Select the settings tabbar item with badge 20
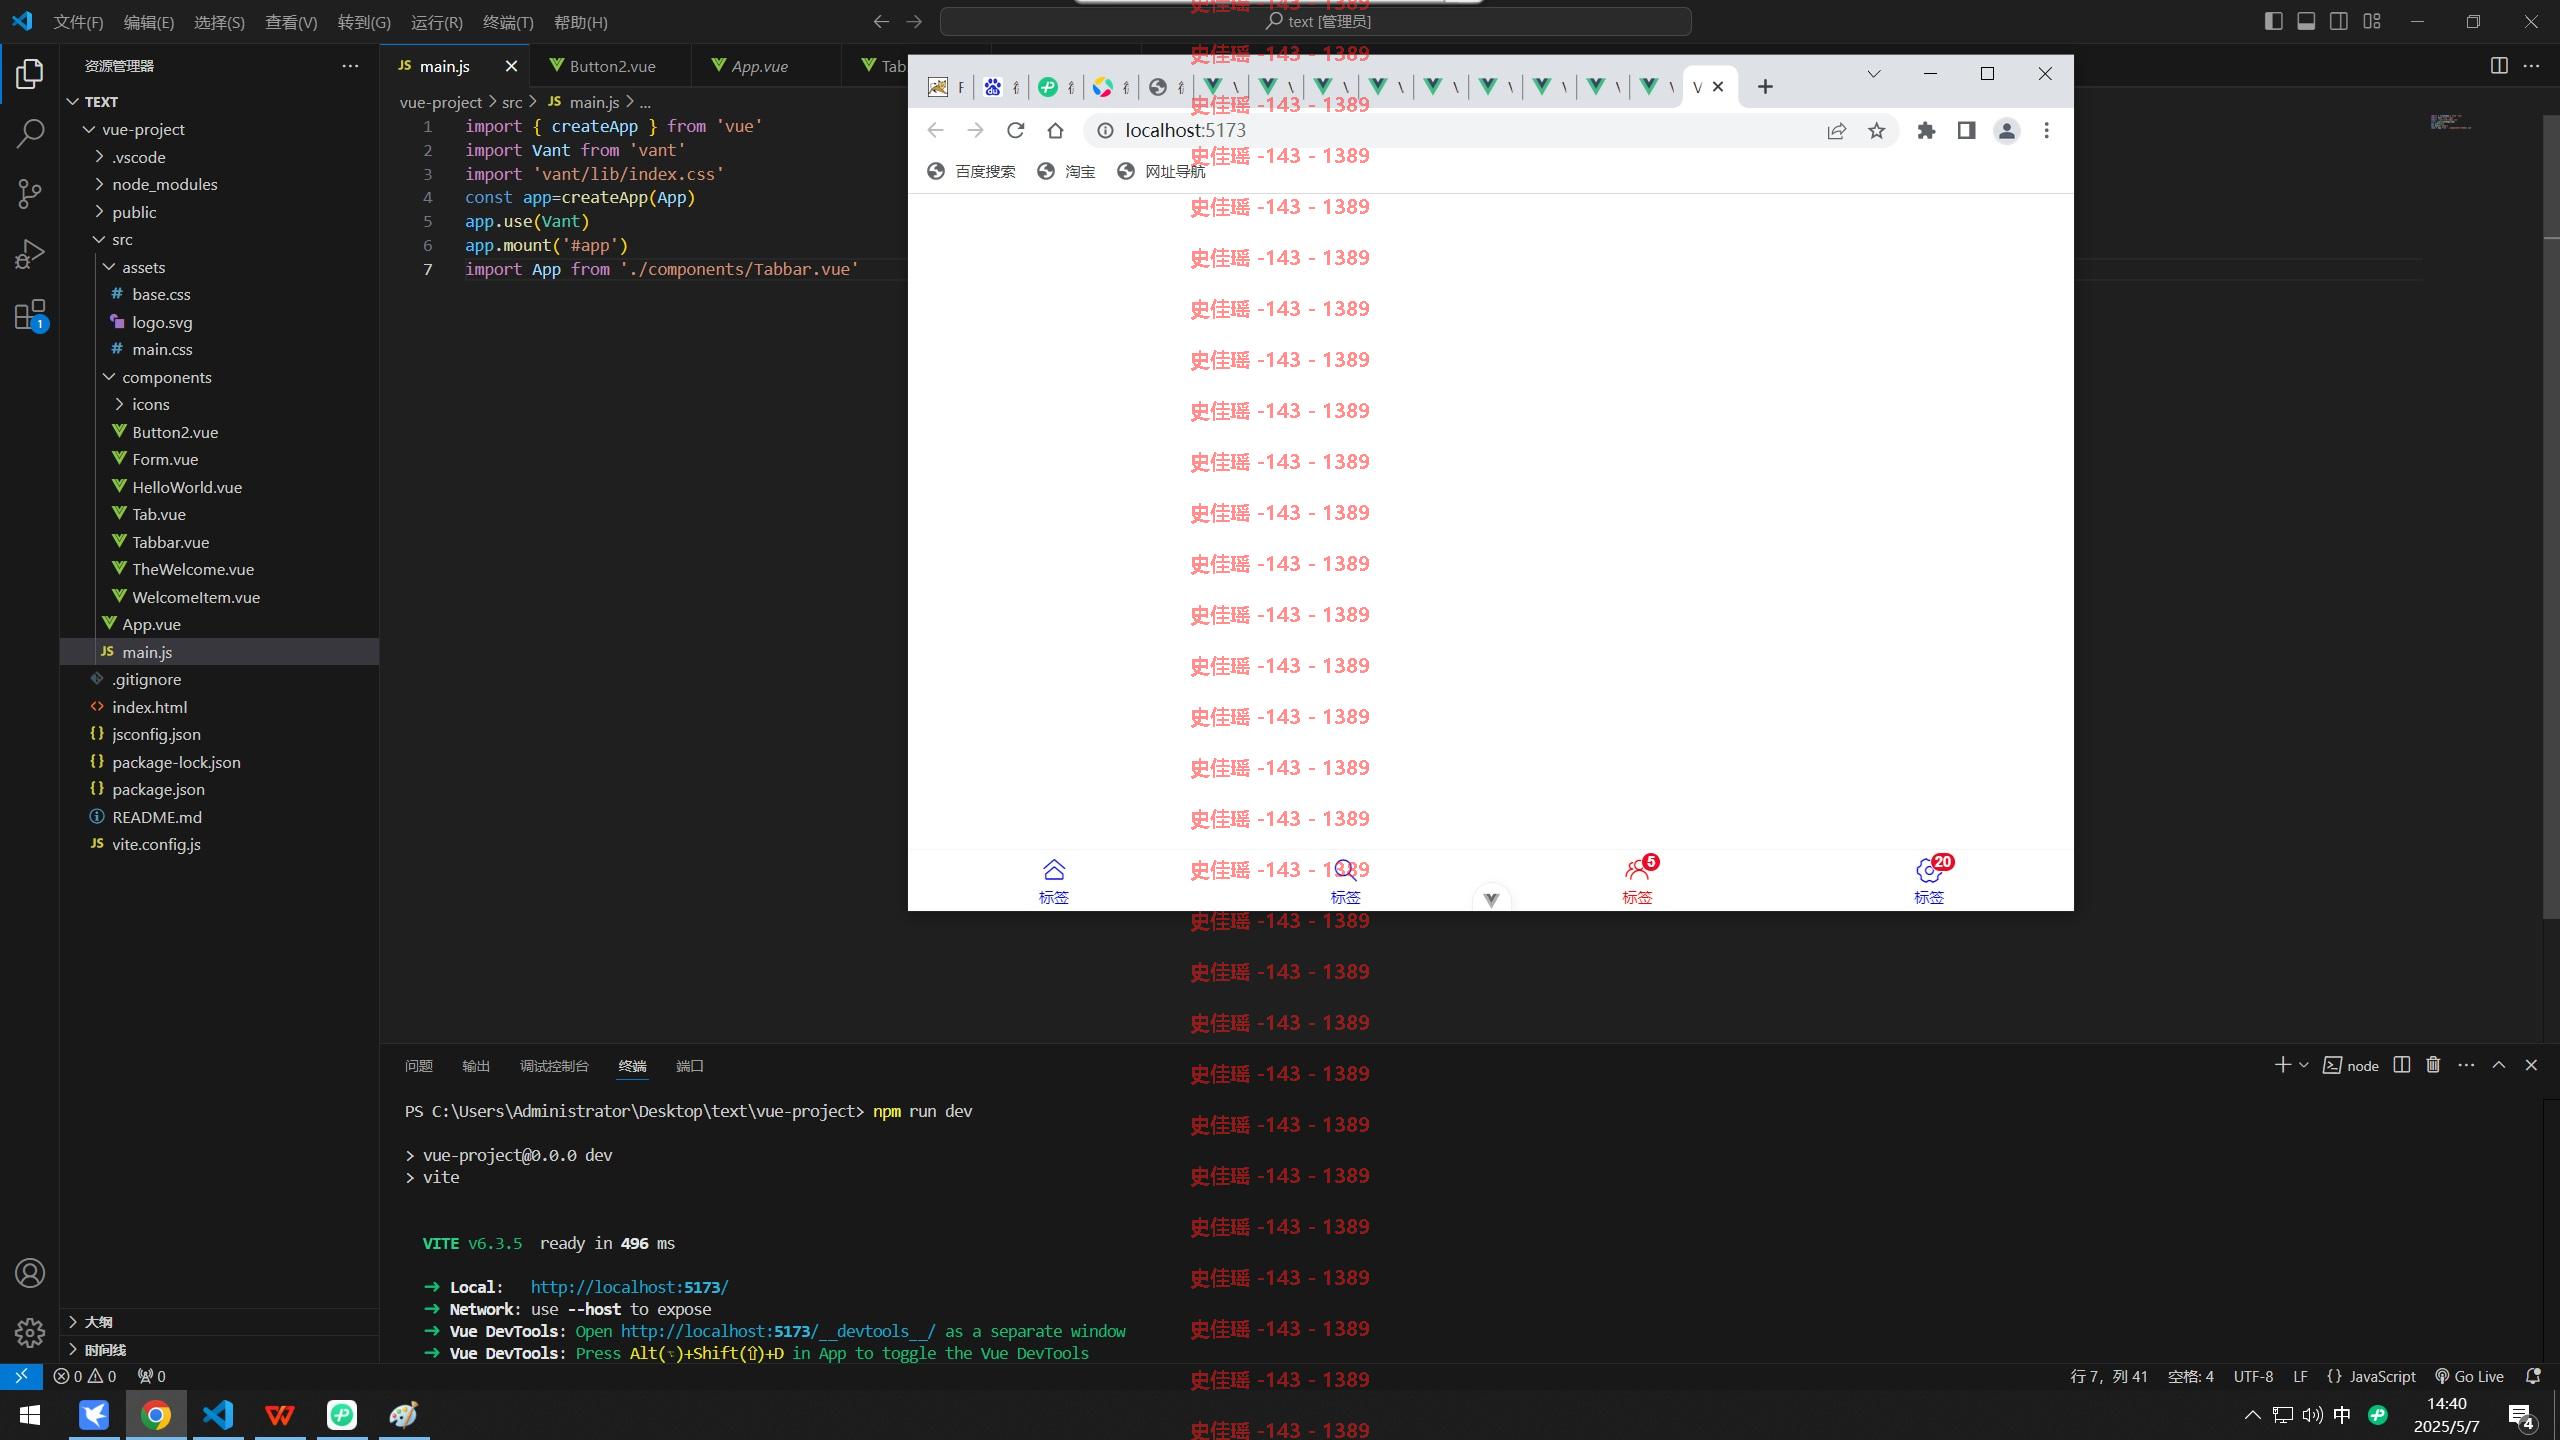Image resolution: width=2560 pixels, height=1440 pixels. (x=1930, y=881)
